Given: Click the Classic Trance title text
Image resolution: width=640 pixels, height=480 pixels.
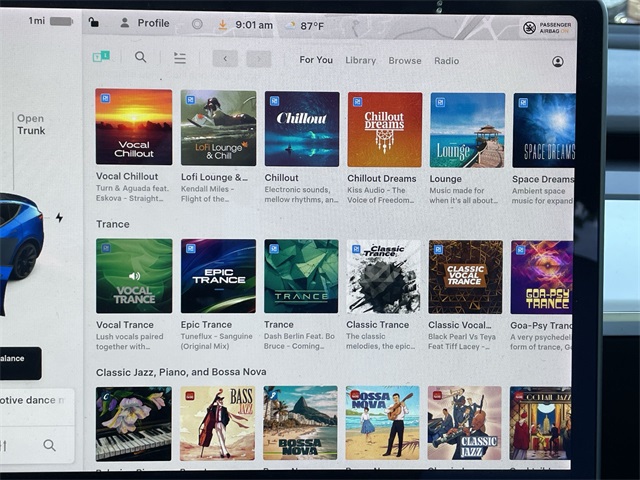Looking at the screenshot, I should click(x=378, y=324).
